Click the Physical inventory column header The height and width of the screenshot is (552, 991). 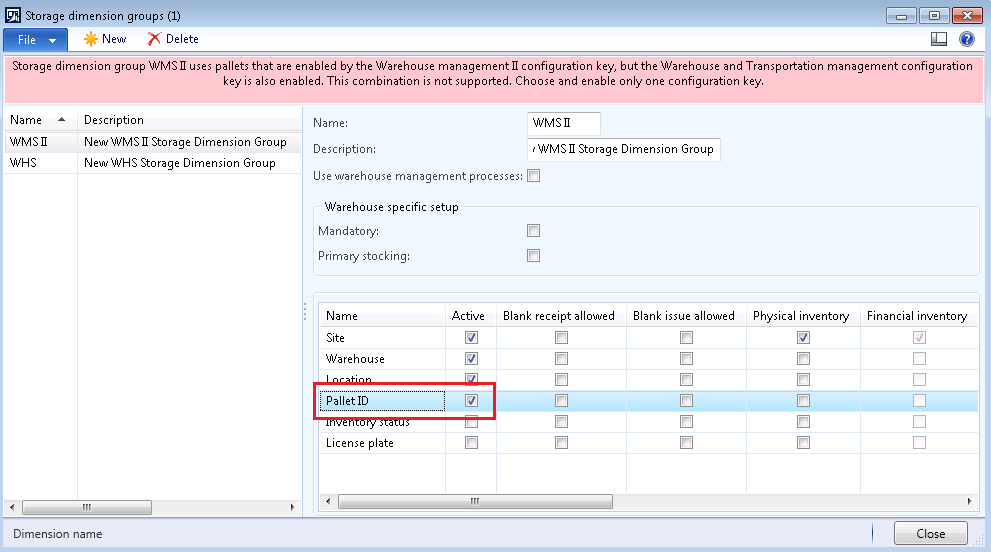(800, 316)
